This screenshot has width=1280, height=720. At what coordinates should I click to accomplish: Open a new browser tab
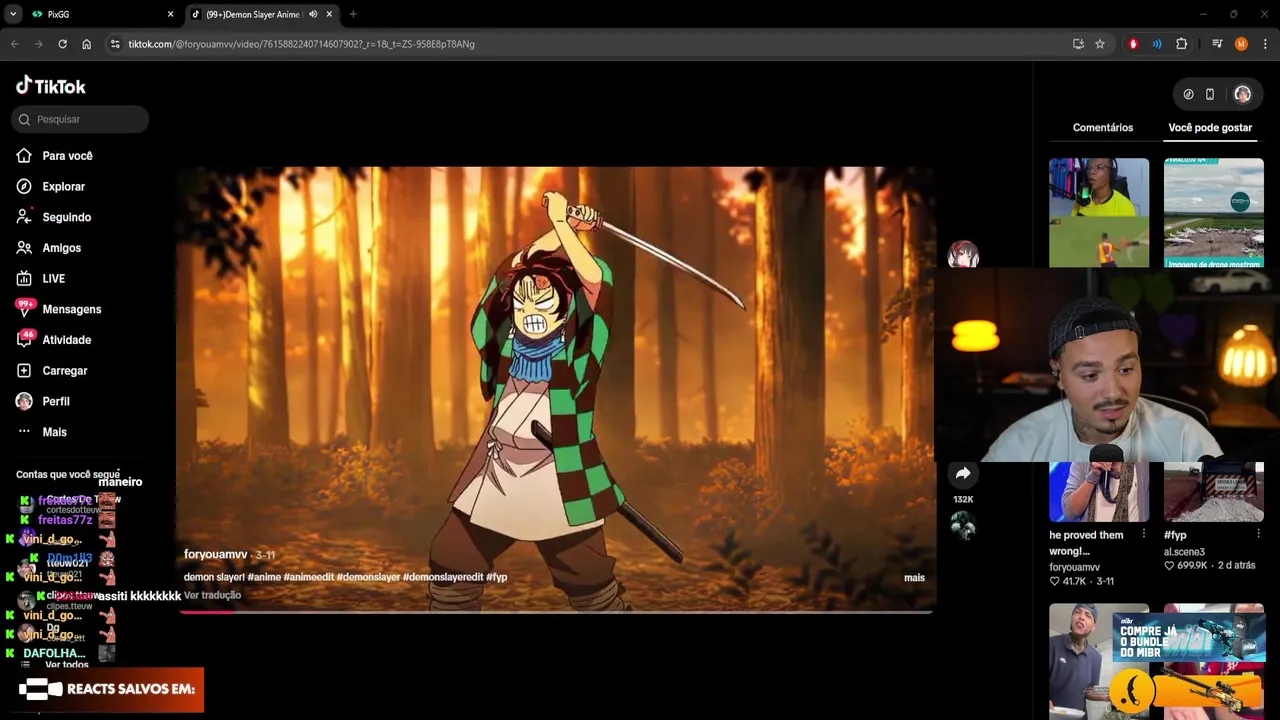(x=353, y=14)
